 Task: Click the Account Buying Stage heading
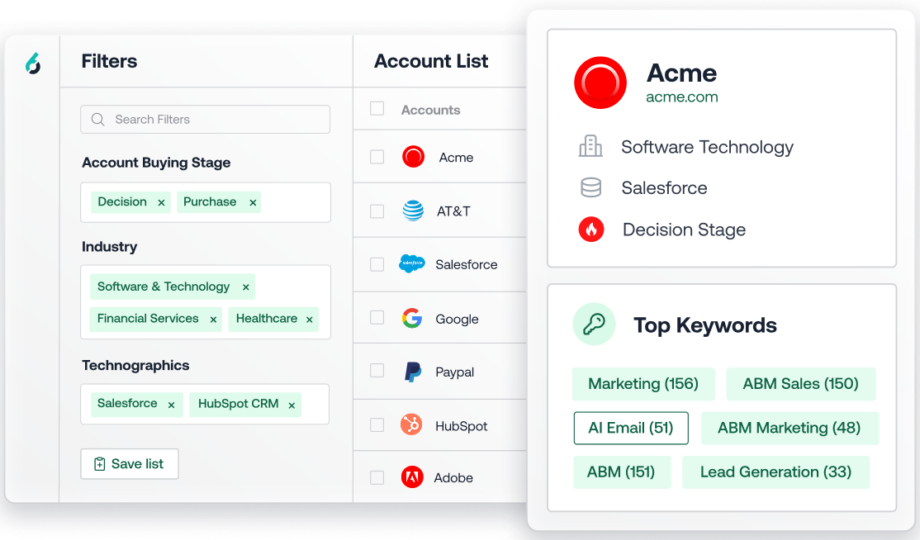156,163
